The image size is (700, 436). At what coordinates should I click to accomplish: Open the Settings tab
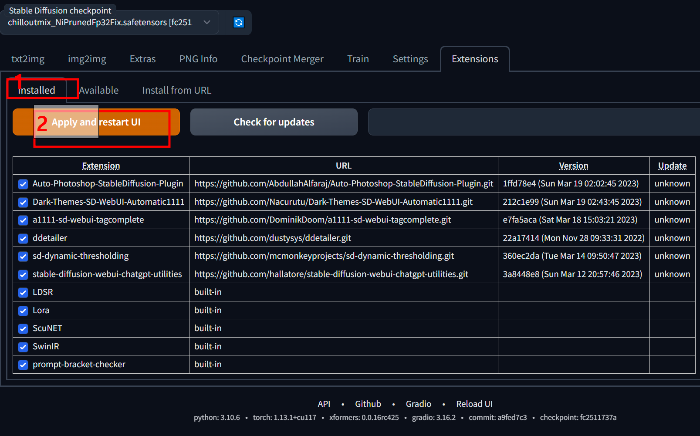click(410, 59)
